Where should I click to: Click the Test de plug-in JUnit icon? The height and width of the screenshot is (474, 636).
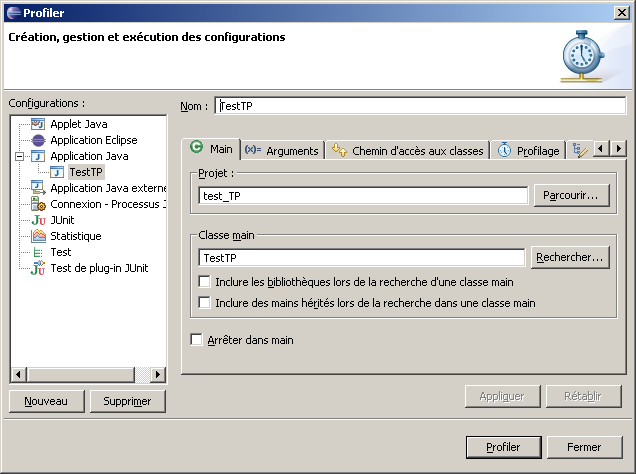(x=38, y=268)
